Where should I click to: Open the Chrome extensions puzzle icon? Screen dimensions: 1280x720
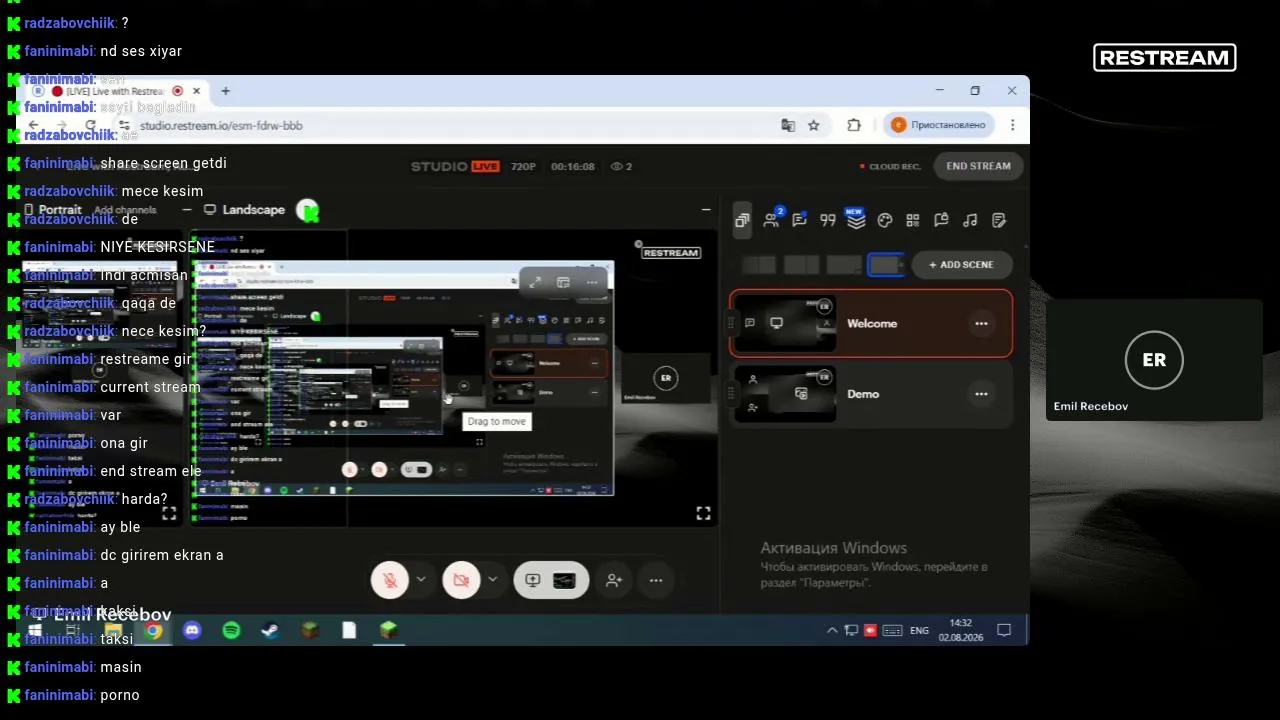pyautogui.click(x=854, y=125)
